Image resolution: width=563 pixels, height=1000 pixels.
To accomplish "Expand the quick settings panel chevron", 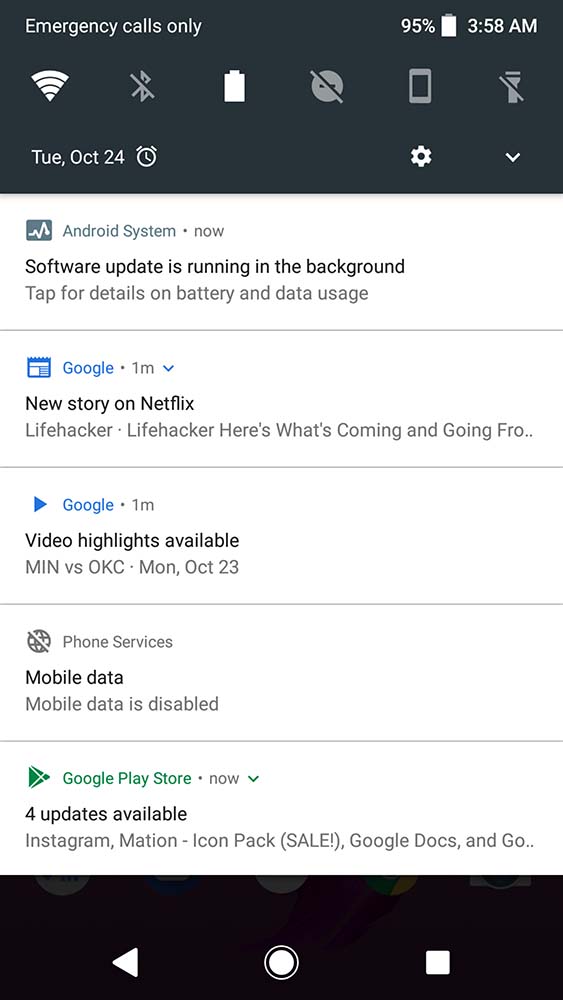I will coord(513,157).
